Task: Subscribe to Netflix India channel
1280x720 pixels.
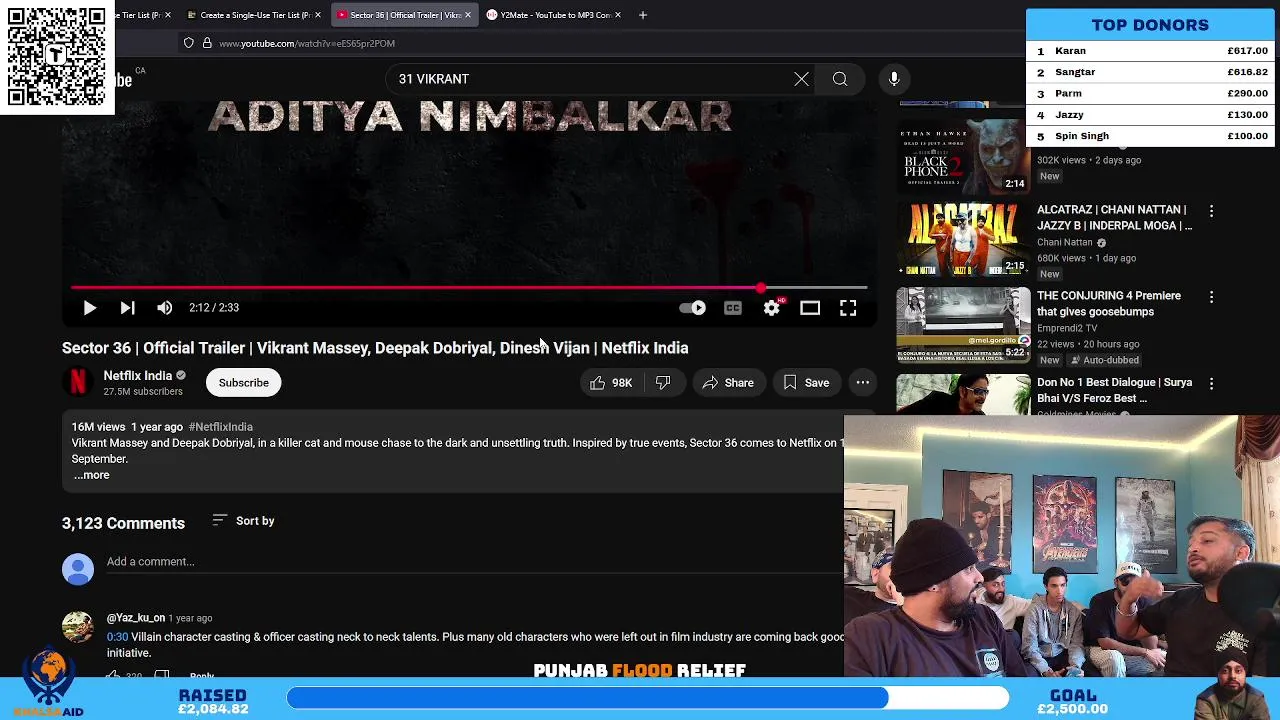Action: click(x=244, y=383)
